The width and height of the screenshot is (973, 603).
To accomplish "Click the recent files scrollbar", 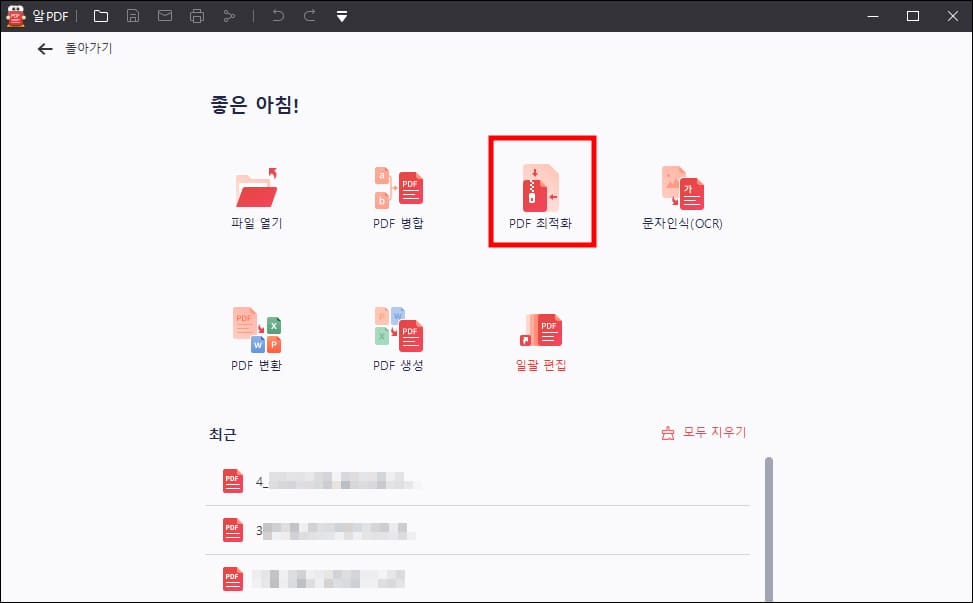I will coord(769,529).
